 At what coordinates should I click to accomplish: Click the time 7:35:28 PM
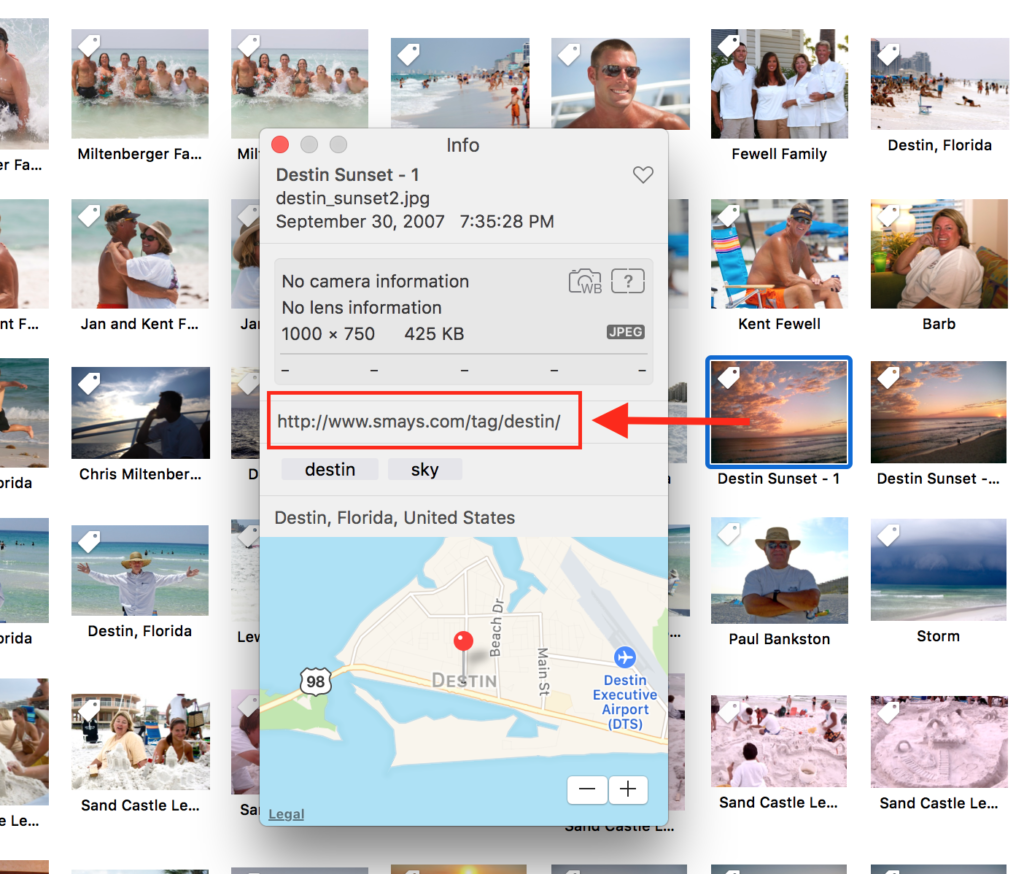(507, 221)
